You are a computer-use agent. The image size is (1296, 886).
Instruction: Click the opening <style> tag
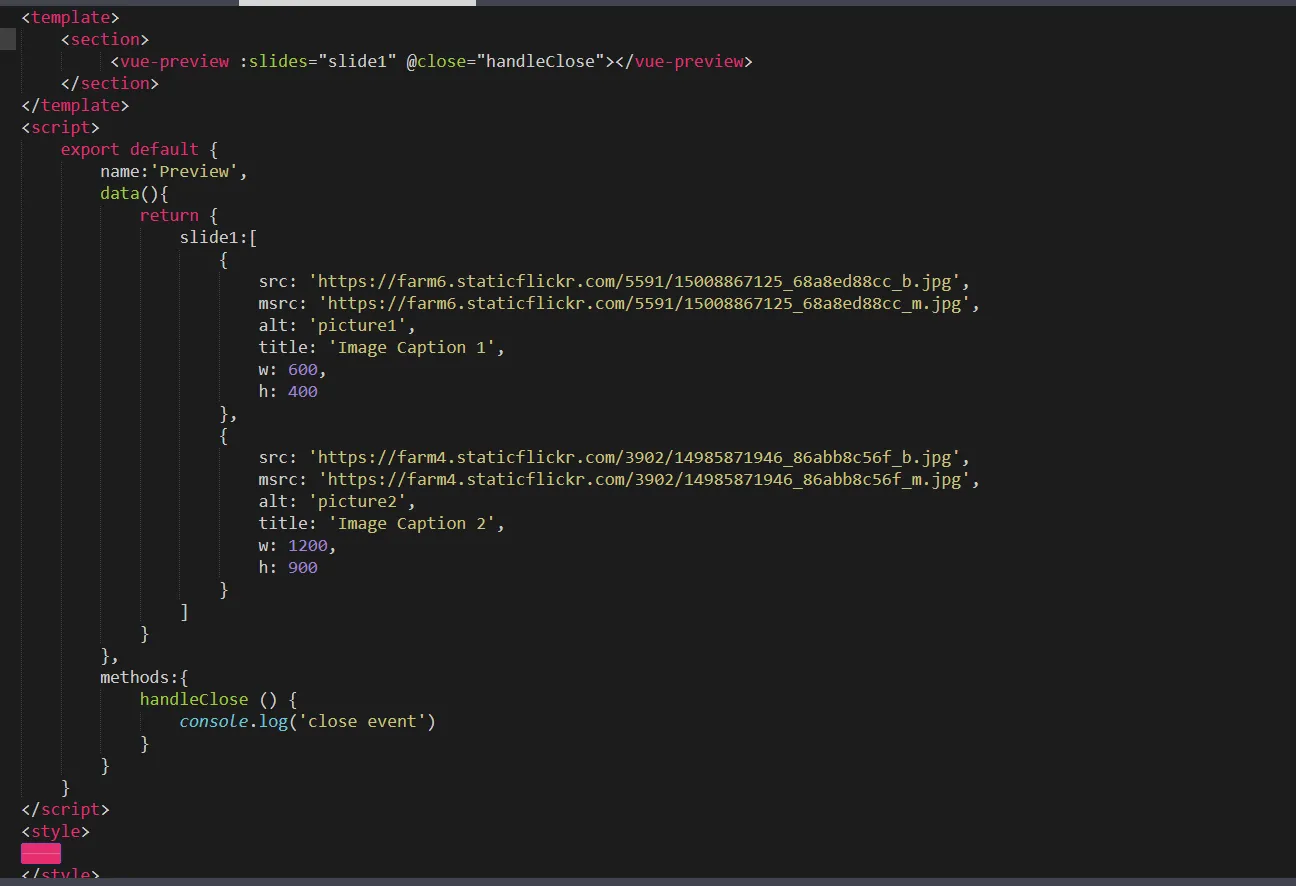(x=56, y=831)
